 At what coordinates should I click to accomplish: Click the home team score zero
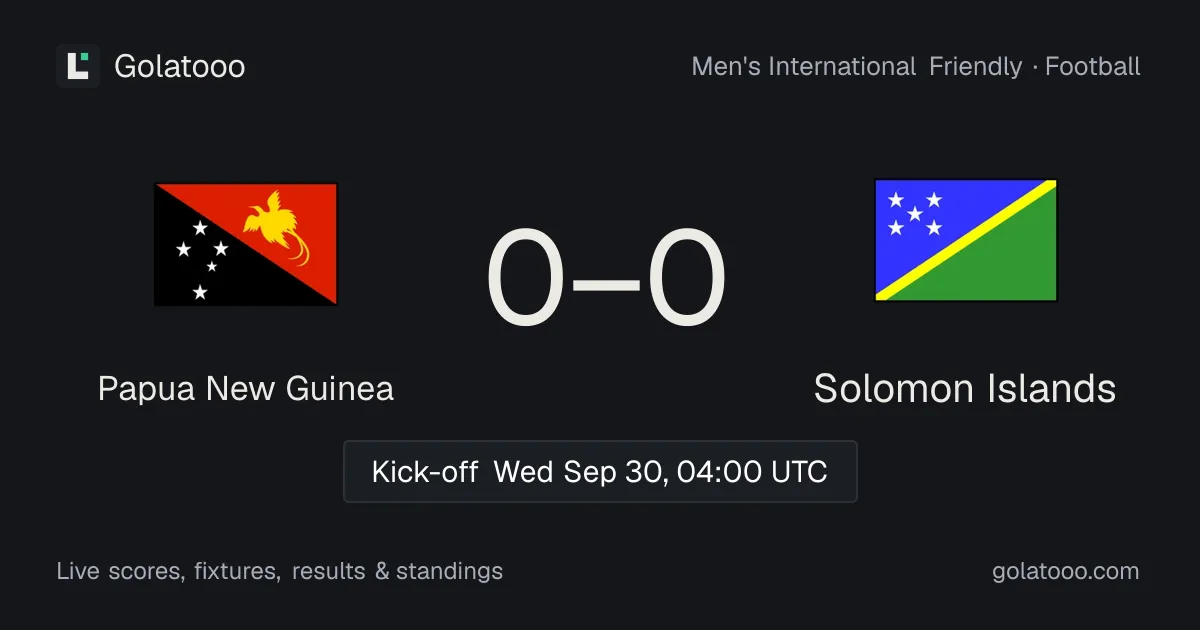527,279
